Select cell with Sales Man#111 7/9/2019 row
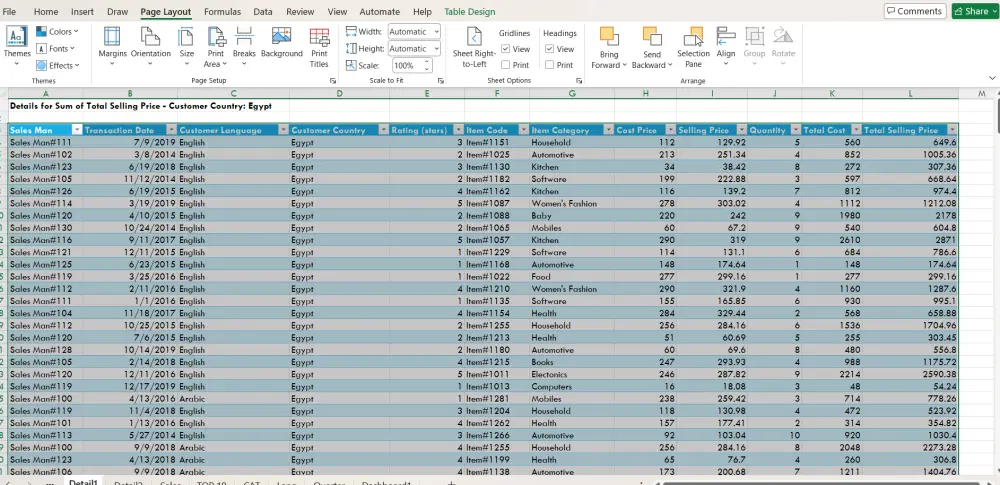 tap(45, 142)
